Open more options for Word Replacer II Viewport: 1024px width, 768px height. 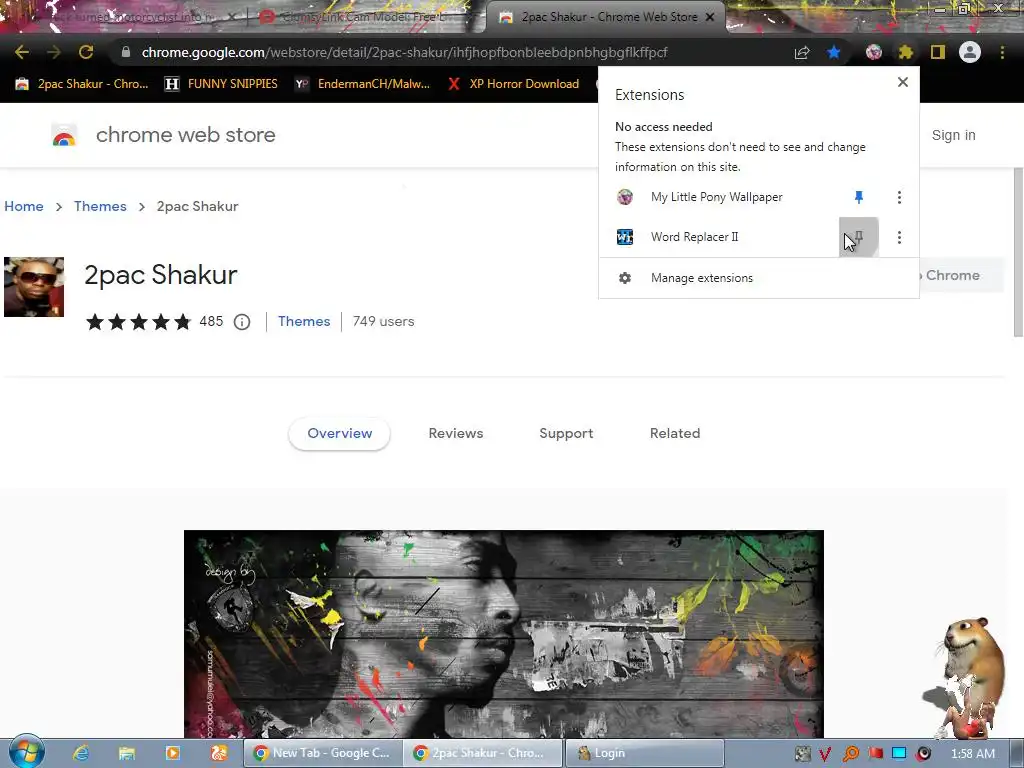pos(899,237)
